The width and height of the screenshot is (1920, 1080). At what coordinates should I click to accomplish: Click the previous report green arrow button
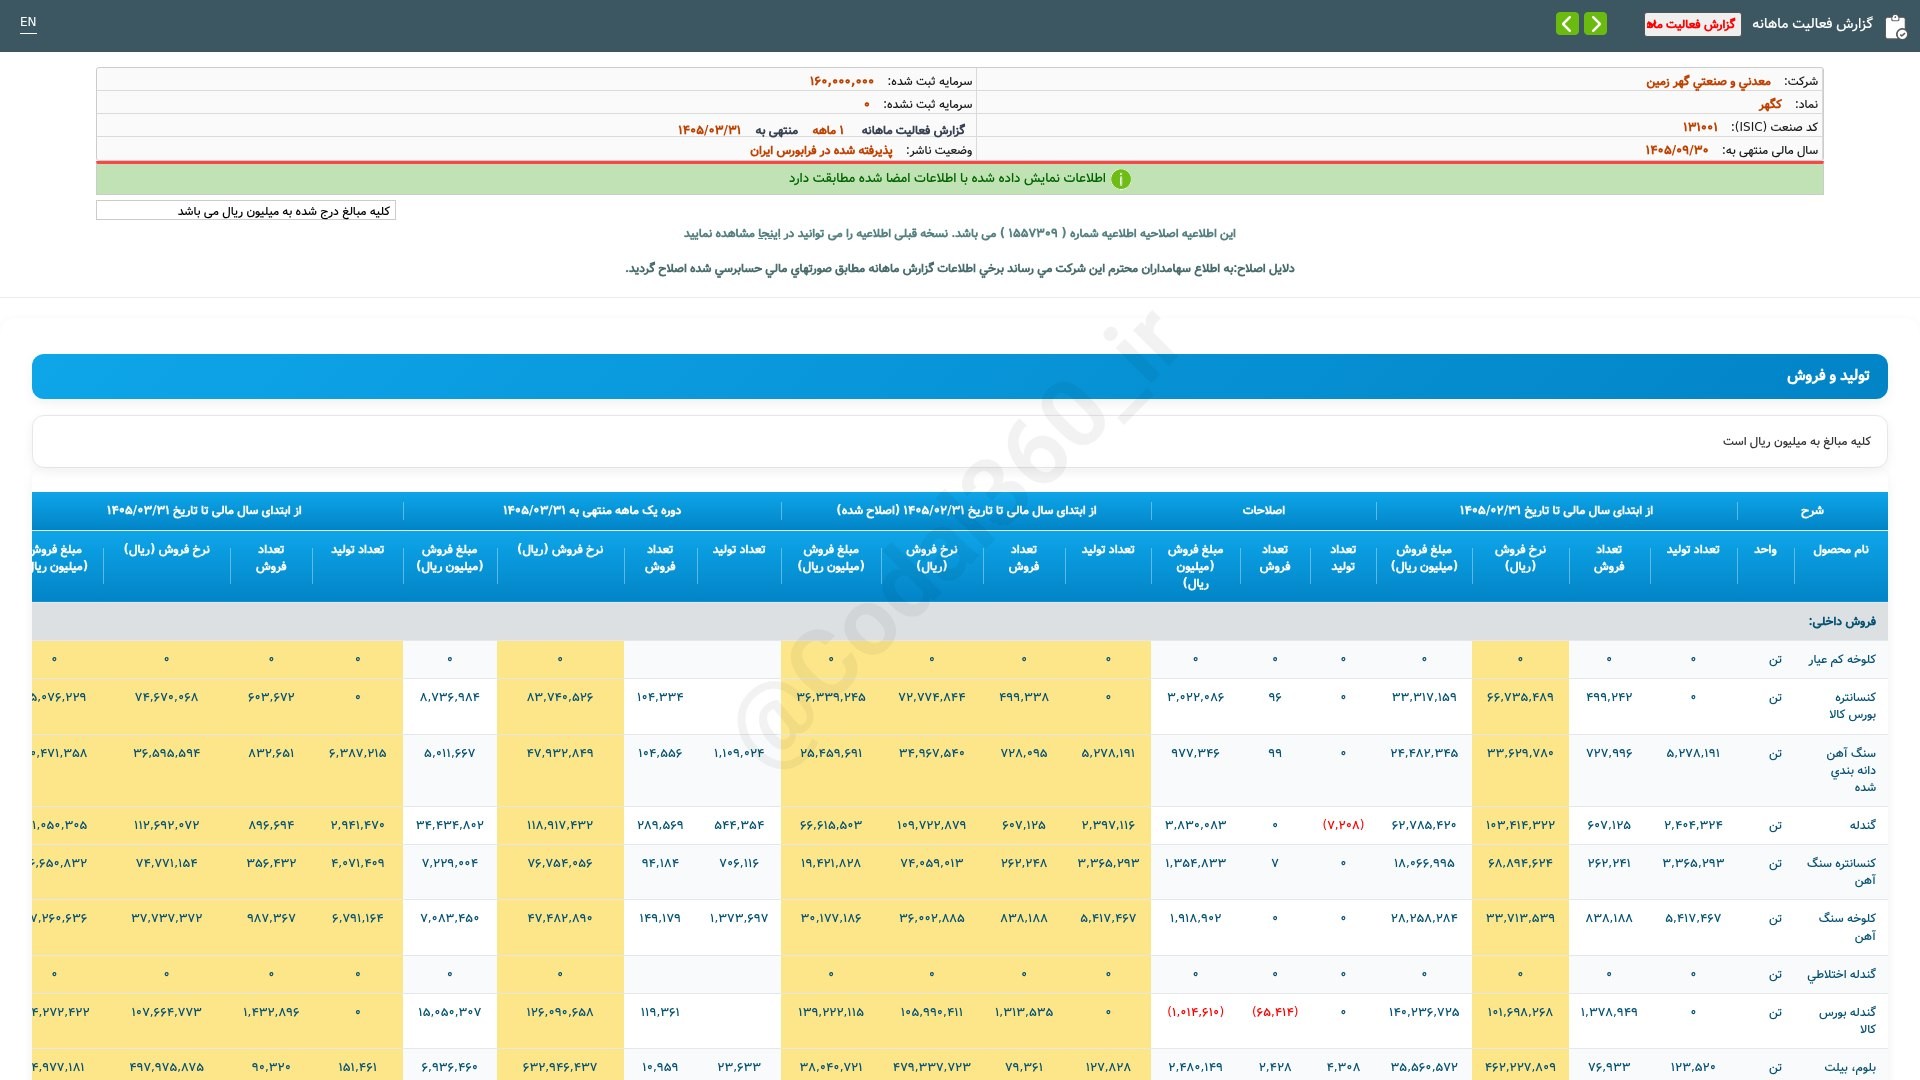[x=1567, y=23]
